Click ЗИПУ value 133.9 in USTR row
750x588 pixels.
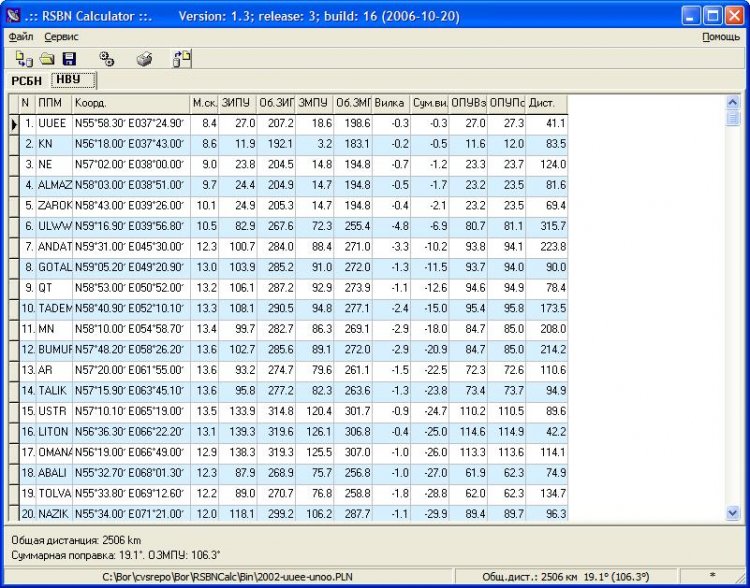click(238, 412)
